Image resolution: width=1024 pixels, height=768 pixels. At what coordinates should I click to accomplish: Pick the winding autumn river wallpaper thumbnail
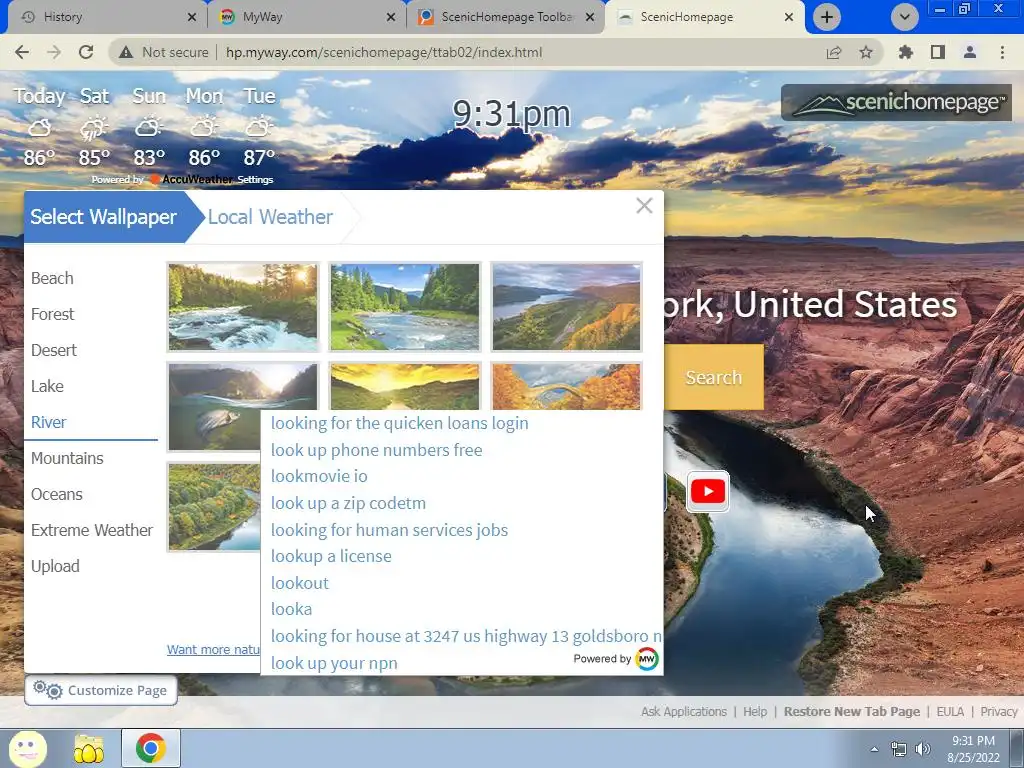pos(214,507)
